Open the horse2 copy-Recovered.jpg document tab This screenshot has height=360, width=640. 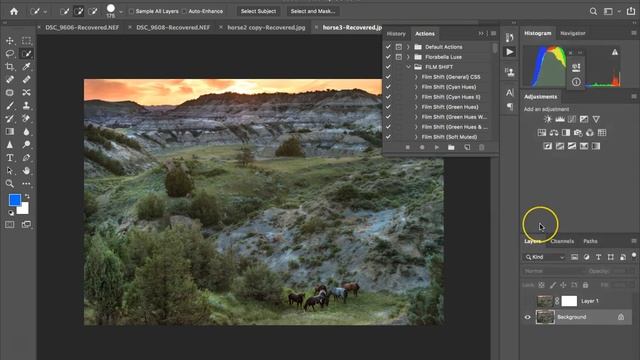point(266,27)
